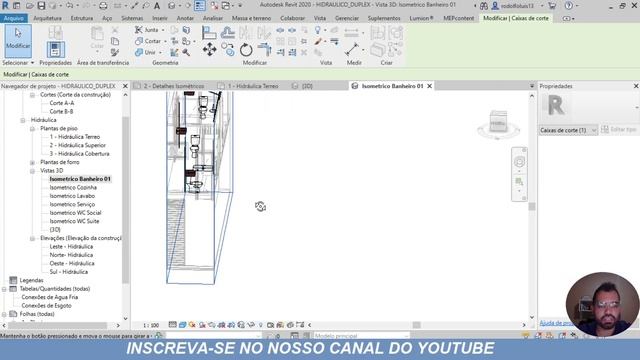Viewport: 640px width, 360px height.
Task: Collapse the Plantas de piso node
Action: pyautogui.click(x=32, y=129)
